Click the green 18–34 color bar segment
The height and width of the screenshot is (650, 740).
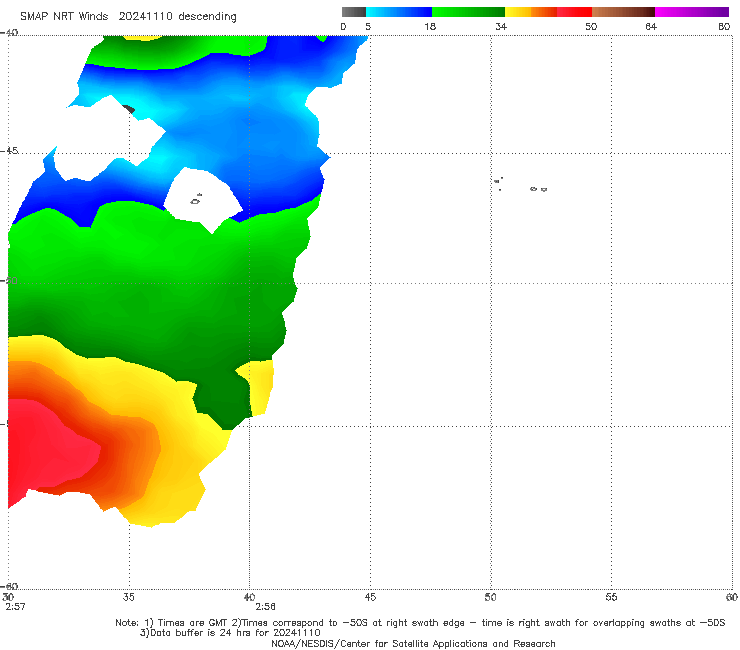point(468,12)
